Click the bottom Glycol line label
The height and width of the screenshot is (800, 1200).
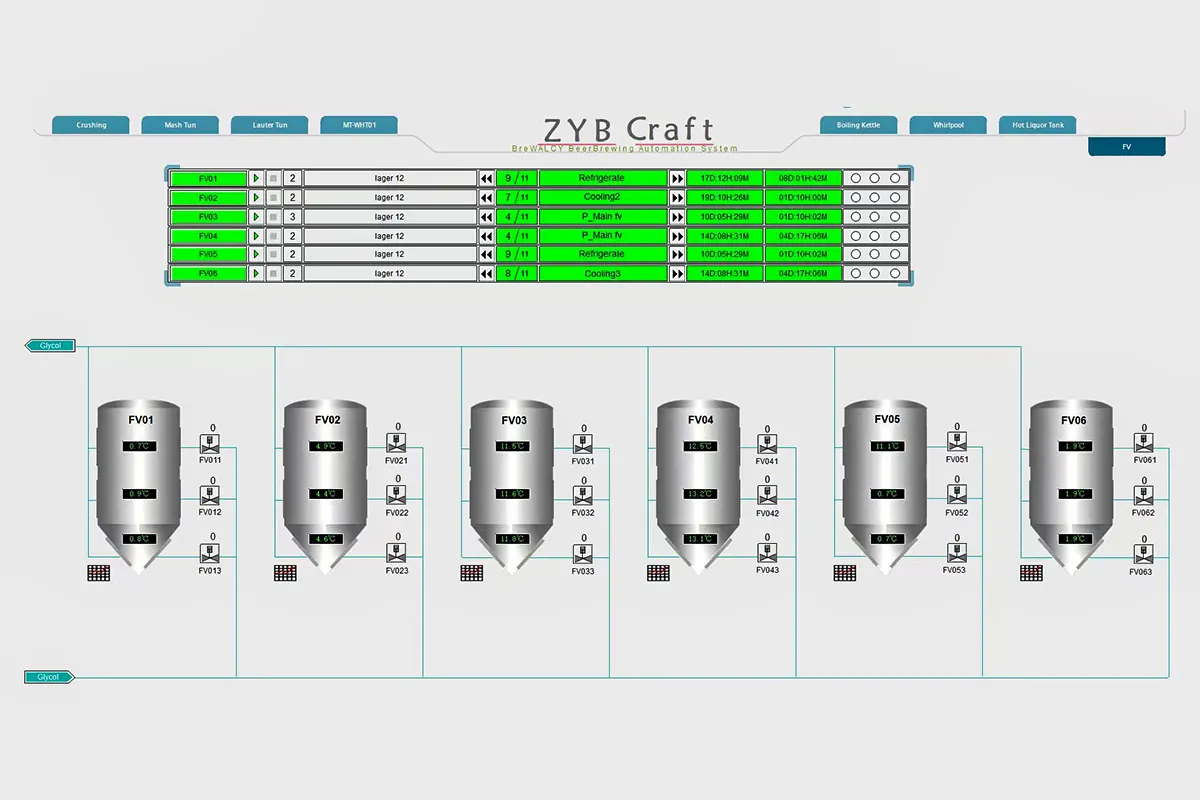point(49,677)
